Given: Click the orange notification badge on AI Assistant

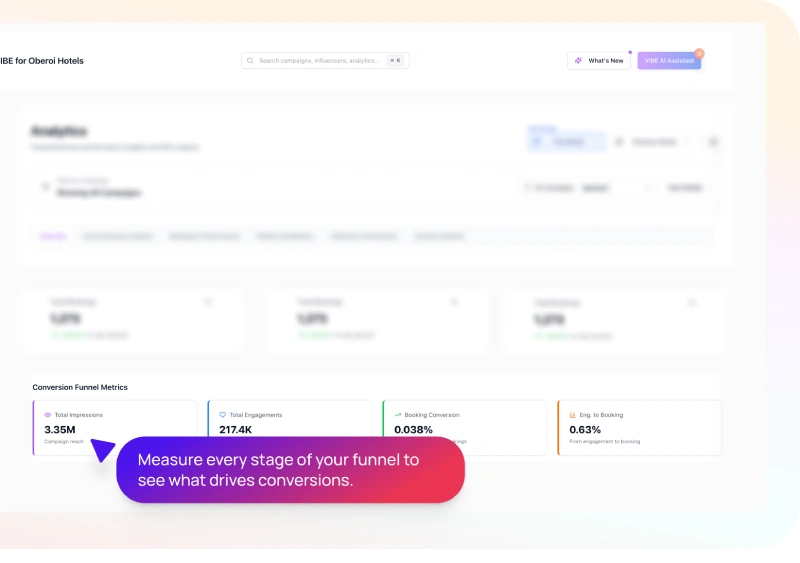Looking at the screenshot, I should [699, 53].
